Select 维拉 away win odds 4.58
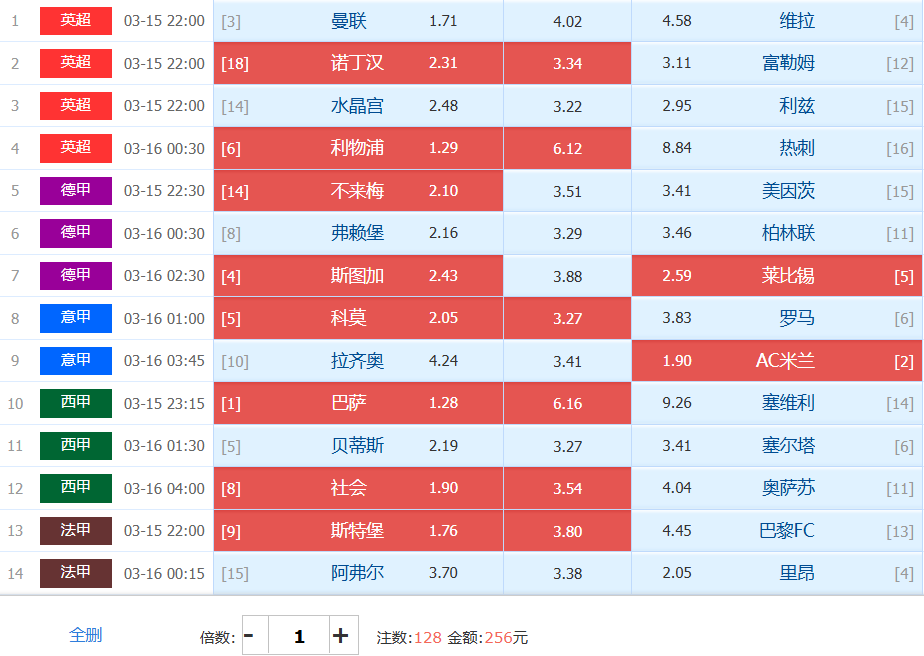 [776, 21]
